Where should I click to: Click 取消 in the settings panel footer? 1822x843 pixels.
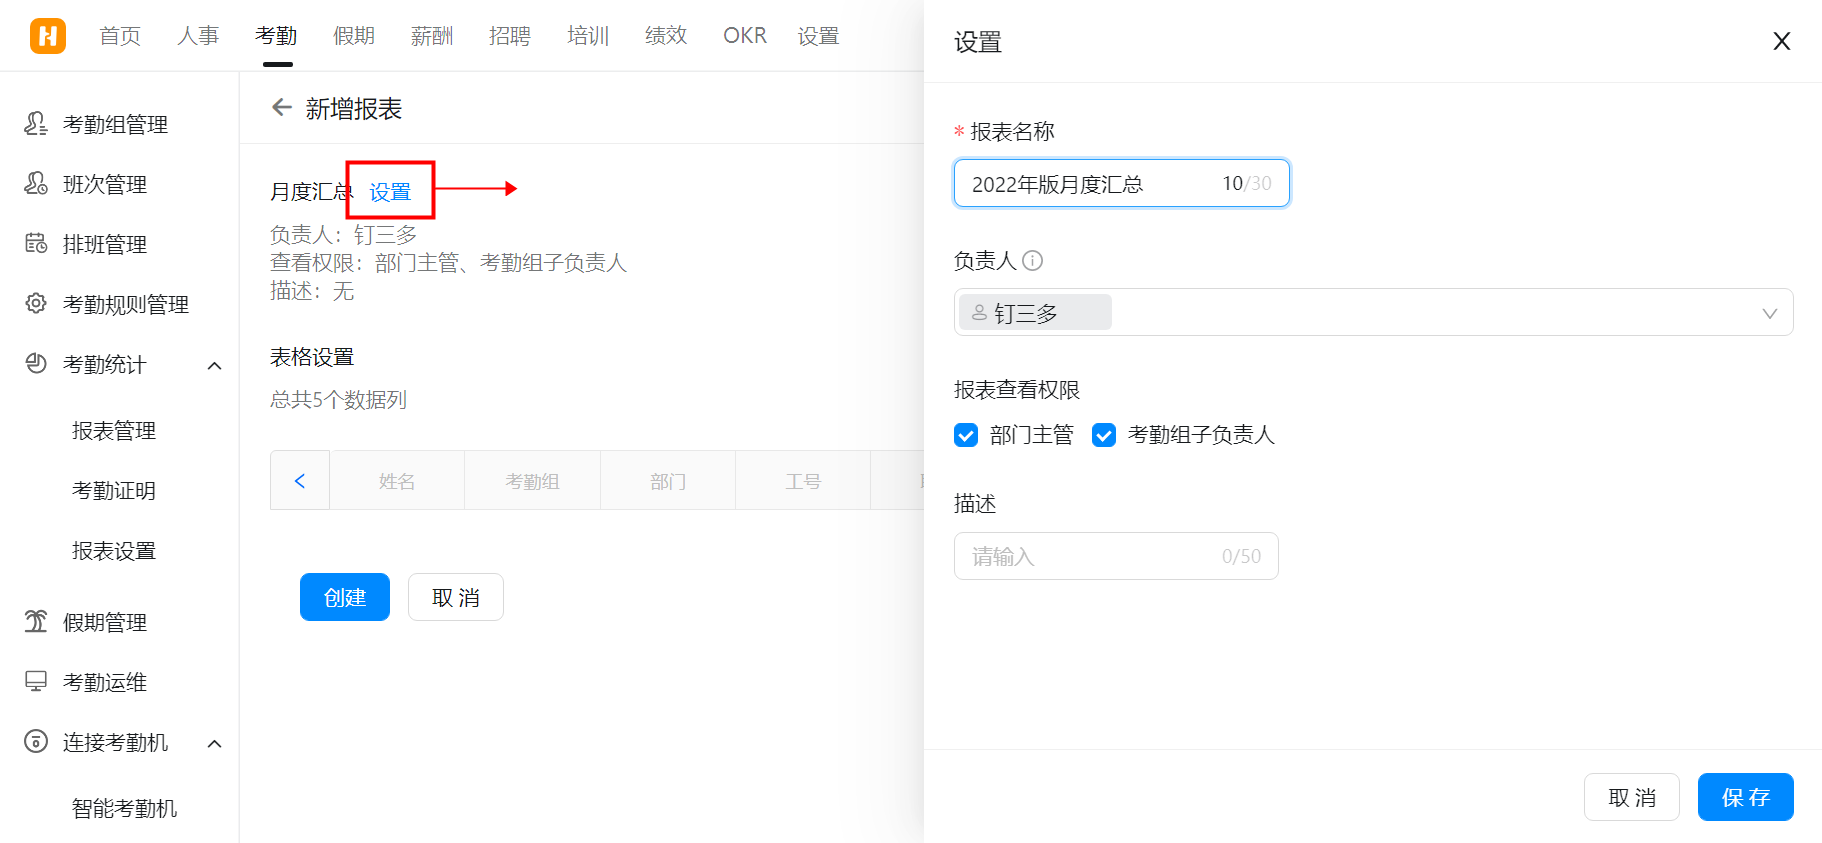pos(1632,797)
